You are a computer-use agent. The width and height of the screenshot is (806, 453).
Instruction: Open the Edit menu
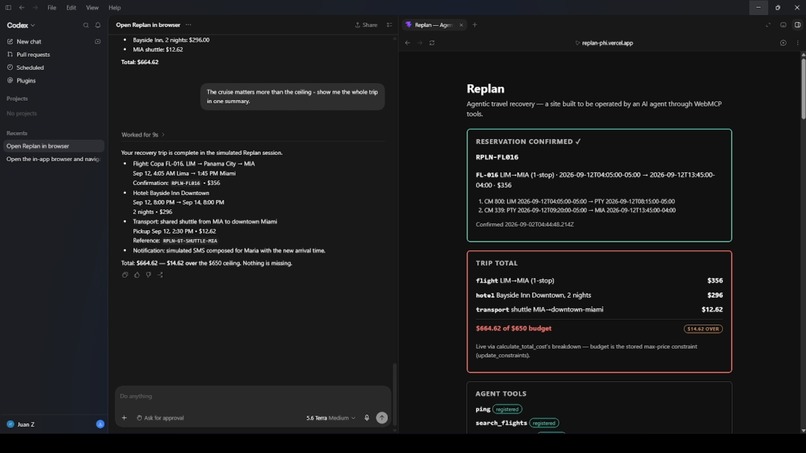tap(71, 8)
